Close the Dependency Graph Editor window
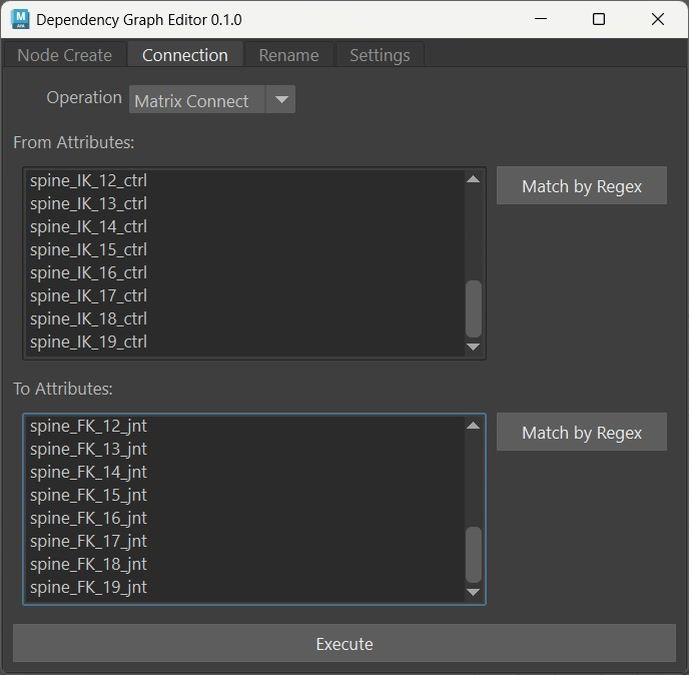This screenshot has height=675, width=689. click(x=658, y=19)
